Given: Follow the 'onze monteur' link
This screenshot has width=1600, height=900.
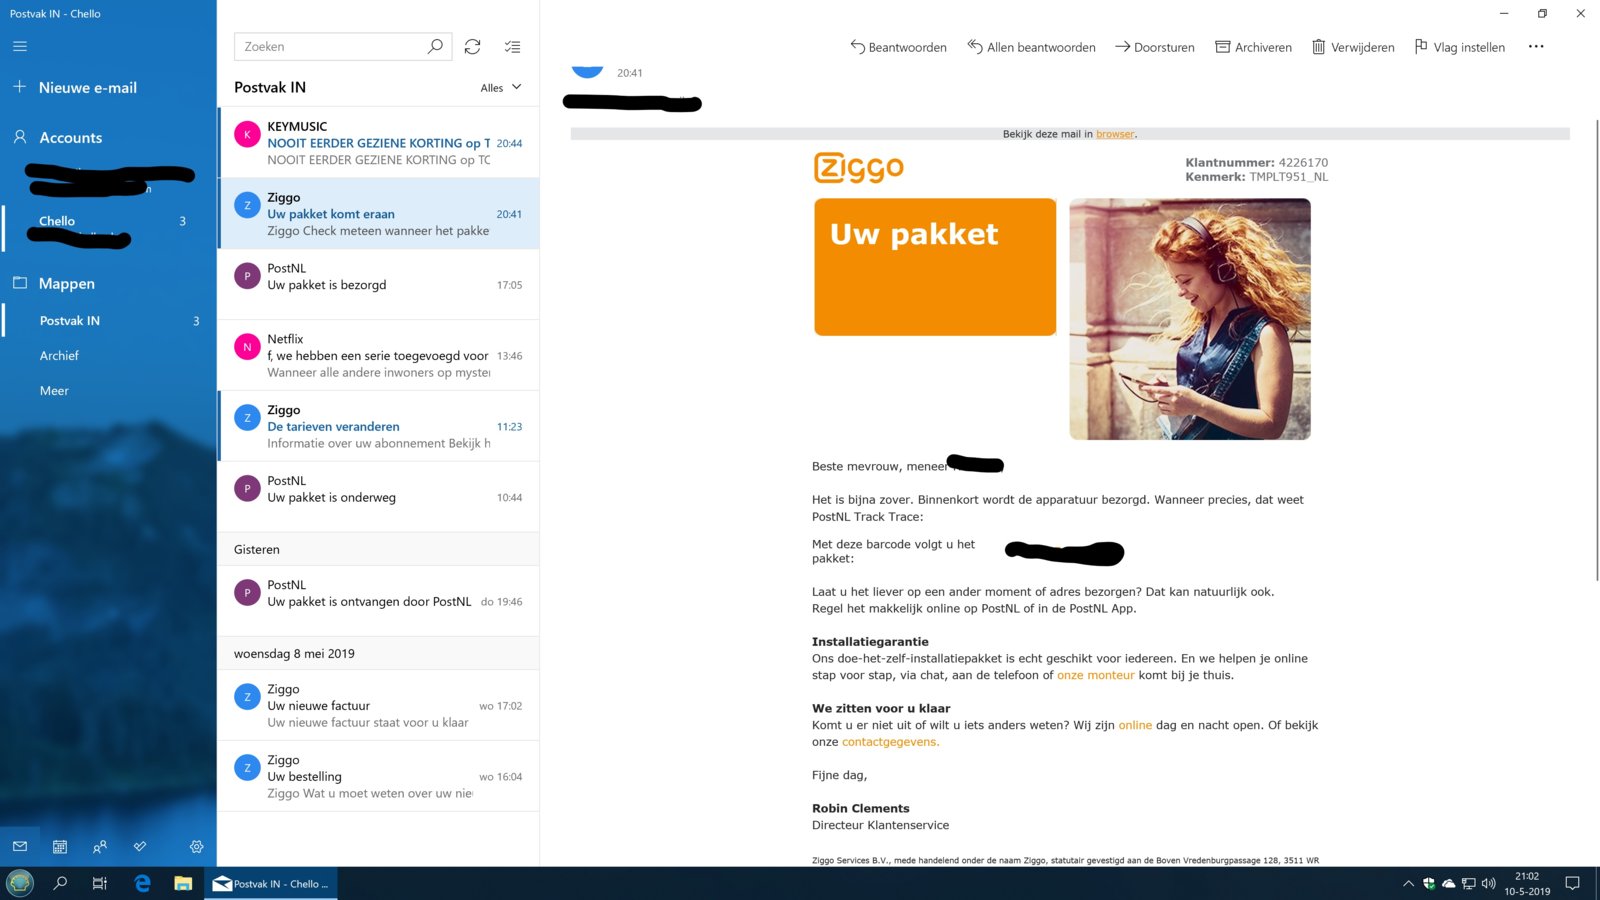Looking at the screenshot, I should point(1095,675).
